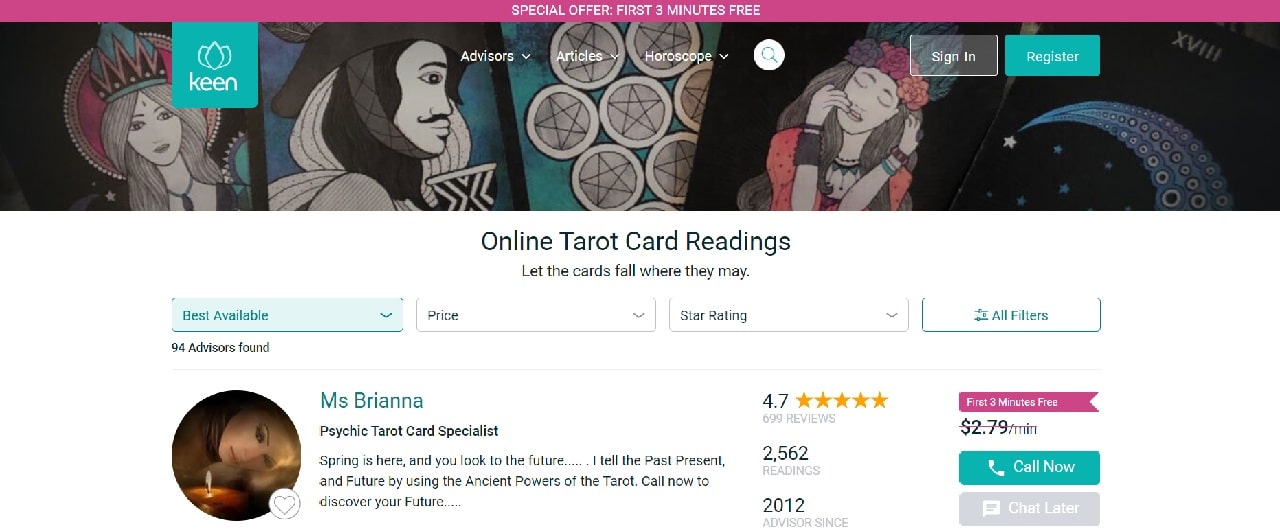This screenshot has width=1280, height=530.
Task: Open the Best Available sort dropdown
Action: (287, 315)
